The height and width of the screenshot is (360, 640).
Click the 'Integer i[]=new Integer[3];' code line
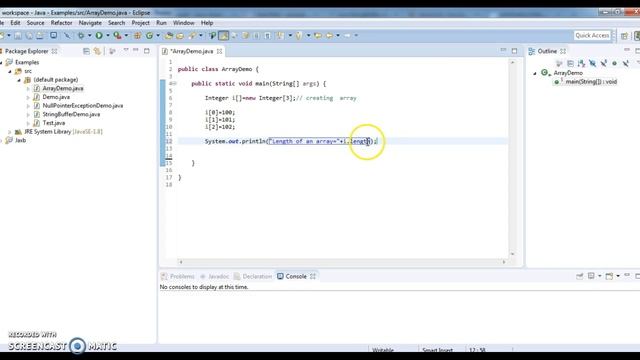pyautogui.click(x=250, y=98)
